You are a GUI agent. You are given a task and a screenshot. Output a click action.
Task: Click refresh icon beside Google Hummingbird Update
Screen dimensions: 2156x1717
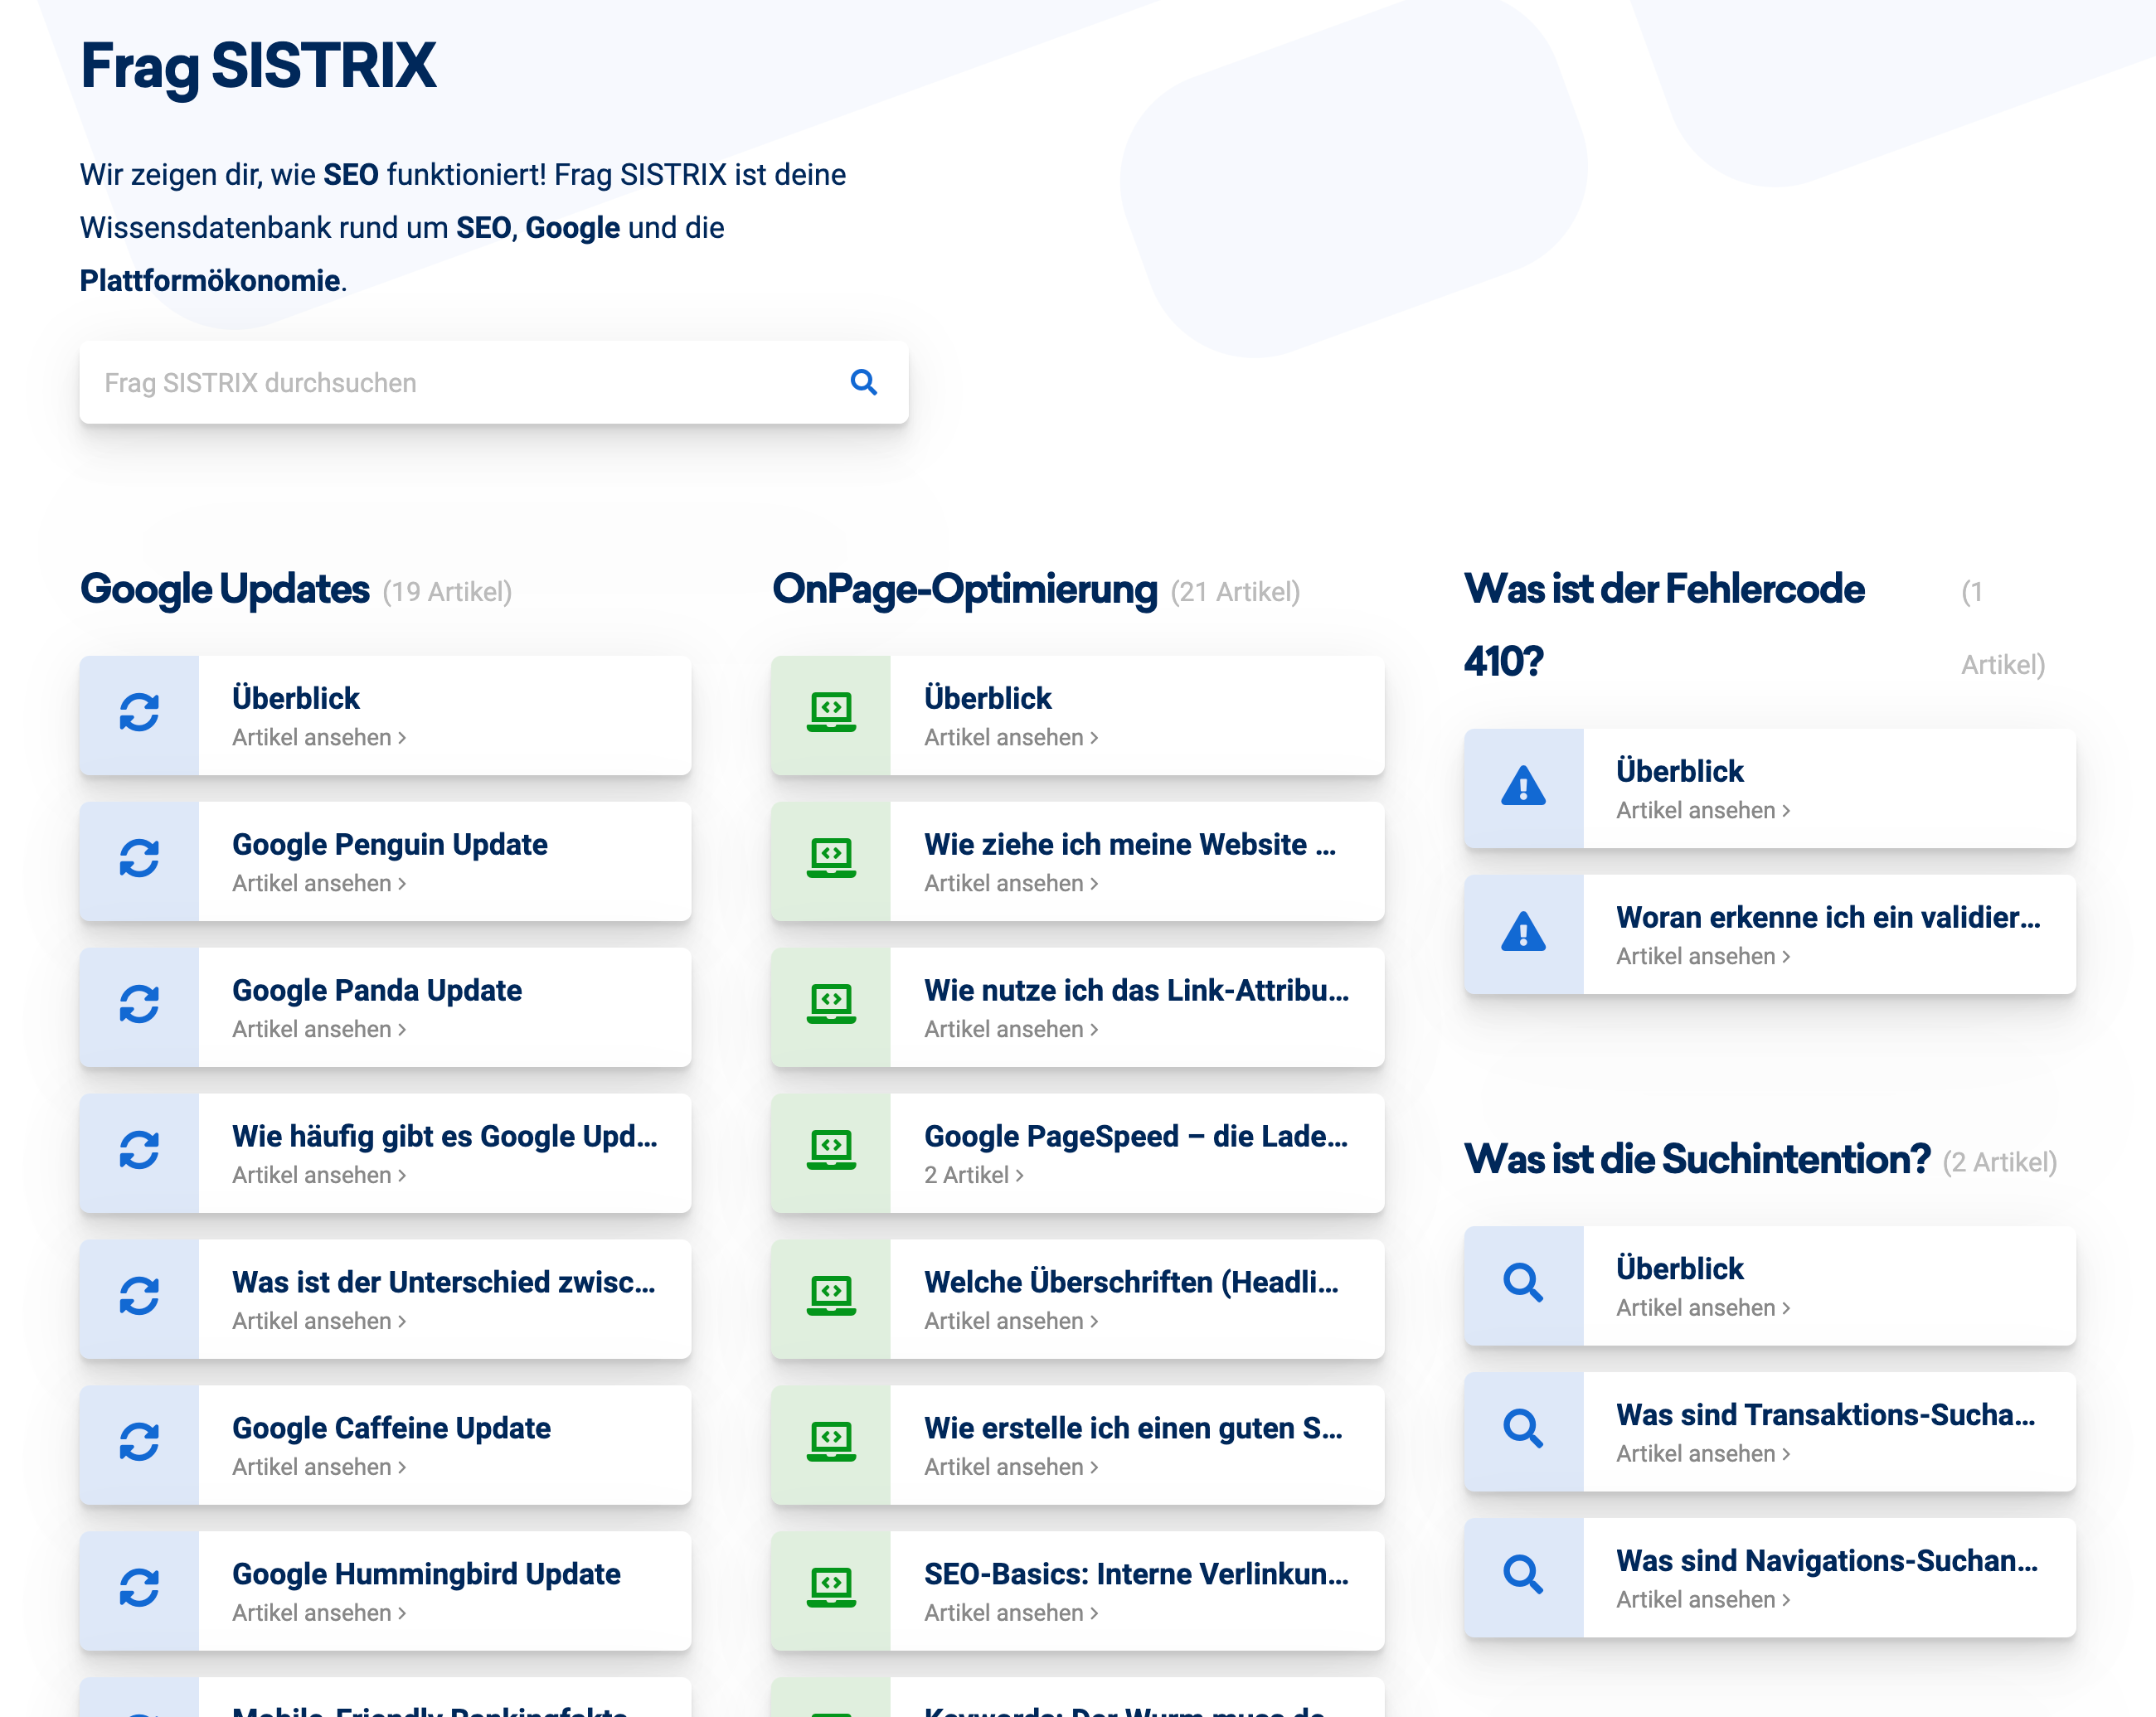pyautogui.click(x=139, y=1589)
